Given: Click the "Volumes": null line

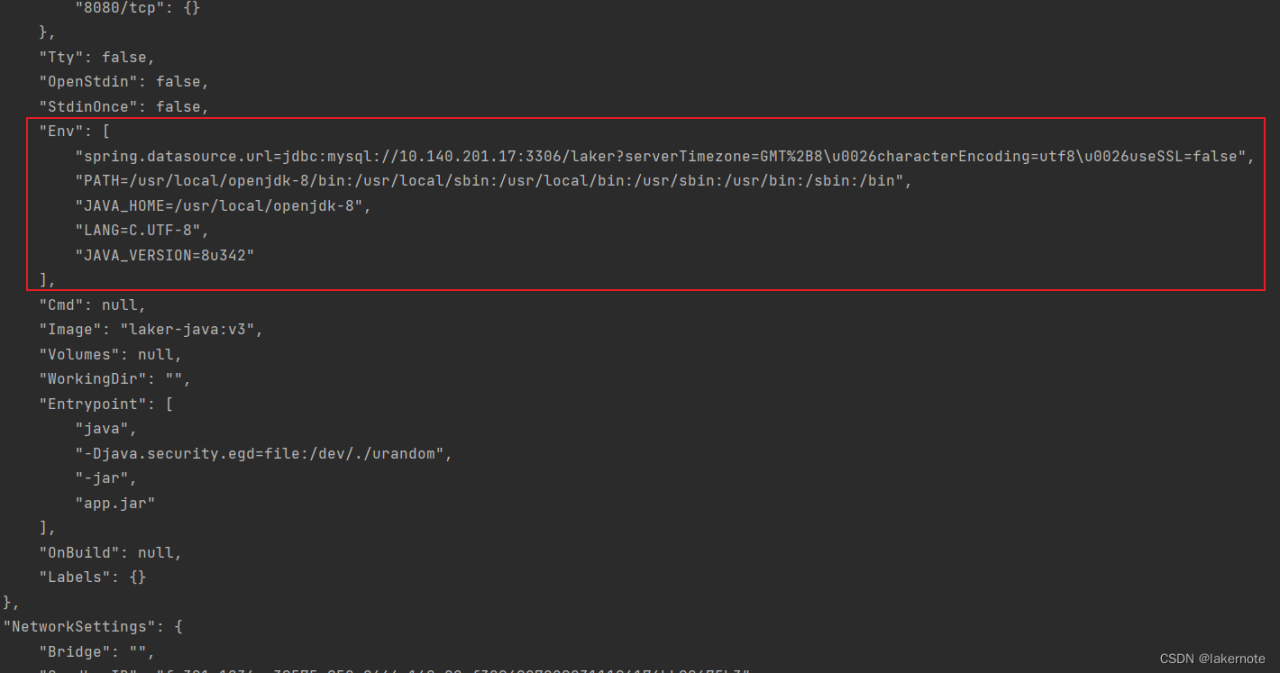Looking at the screenshot, I should click(x=110, y=354).
